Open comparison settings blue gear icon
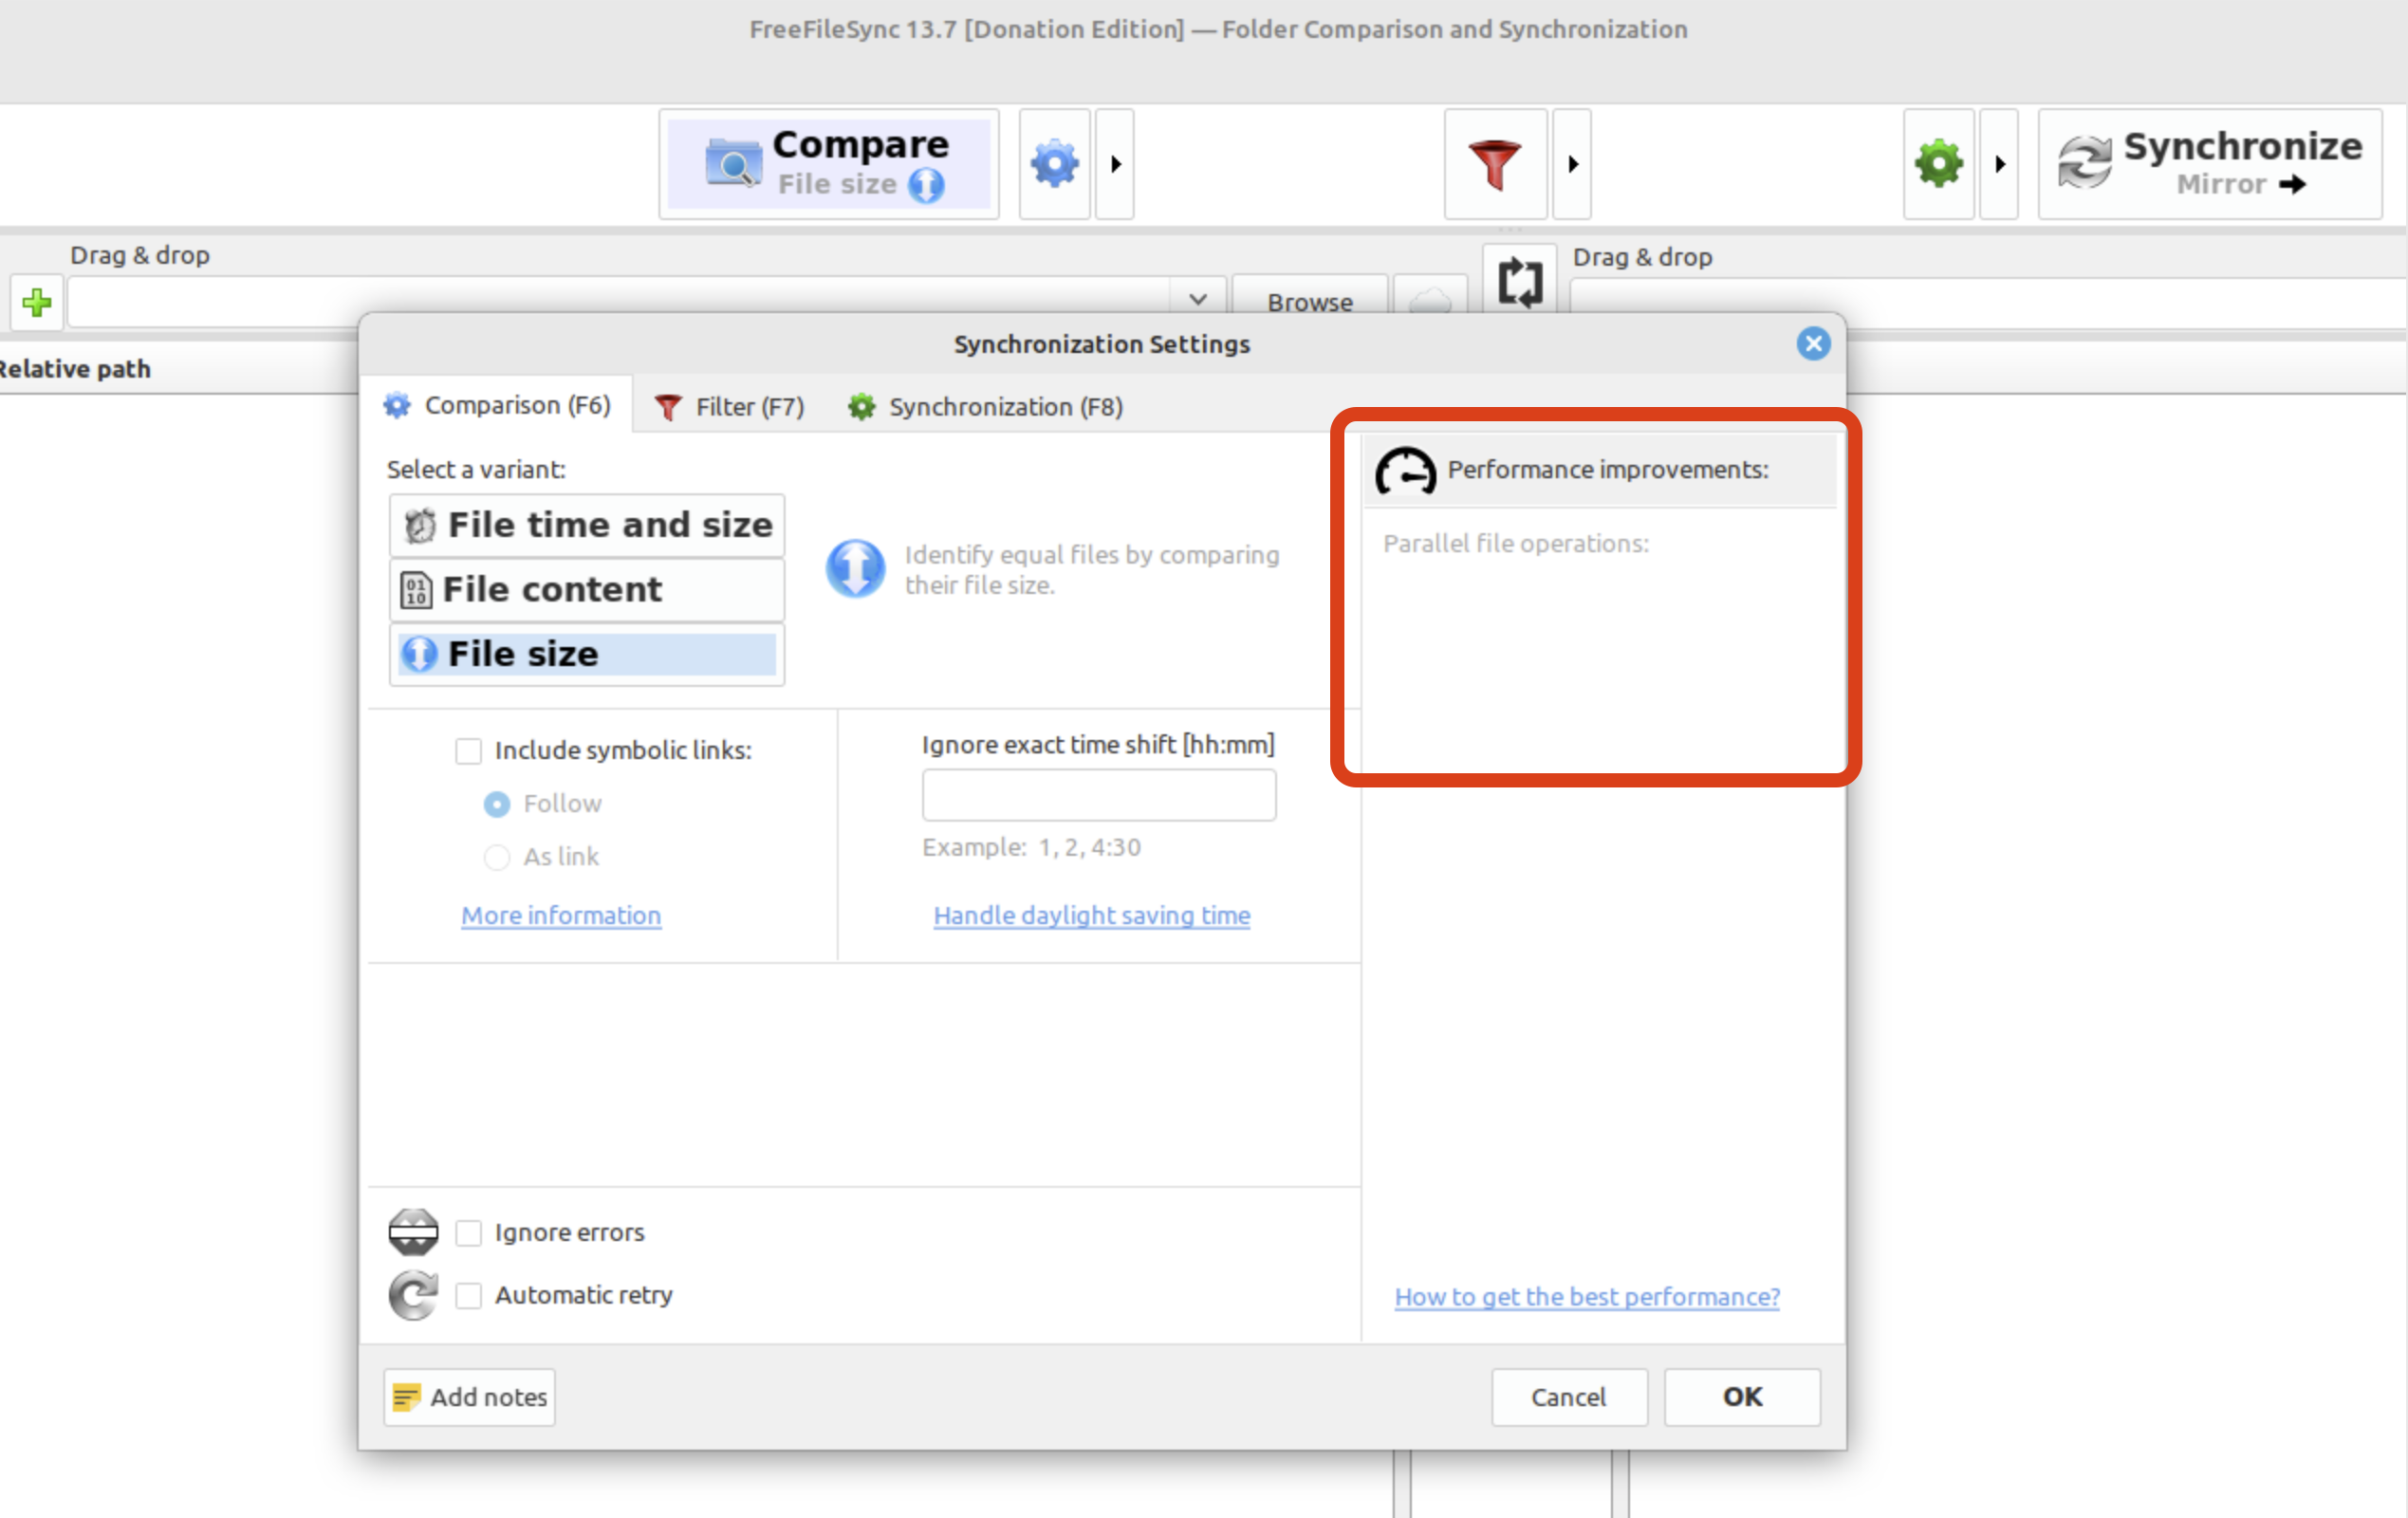 coord(1054,164)
